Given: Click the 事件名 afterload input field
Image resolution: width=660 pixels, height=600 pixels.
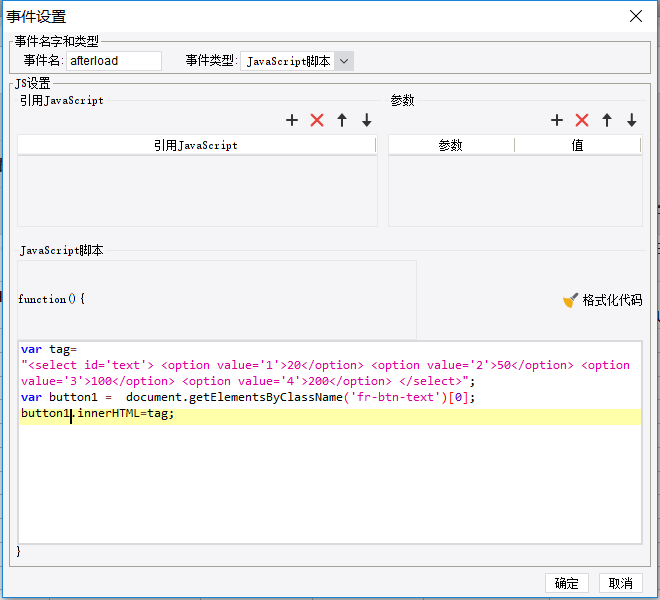Looking at the screenshot, I should [114, 61].
